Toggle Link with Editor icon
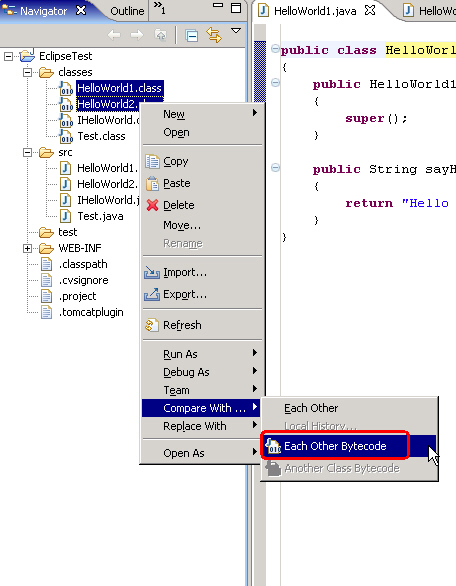Viewport: 456px width, 586px height. point(214,35)
